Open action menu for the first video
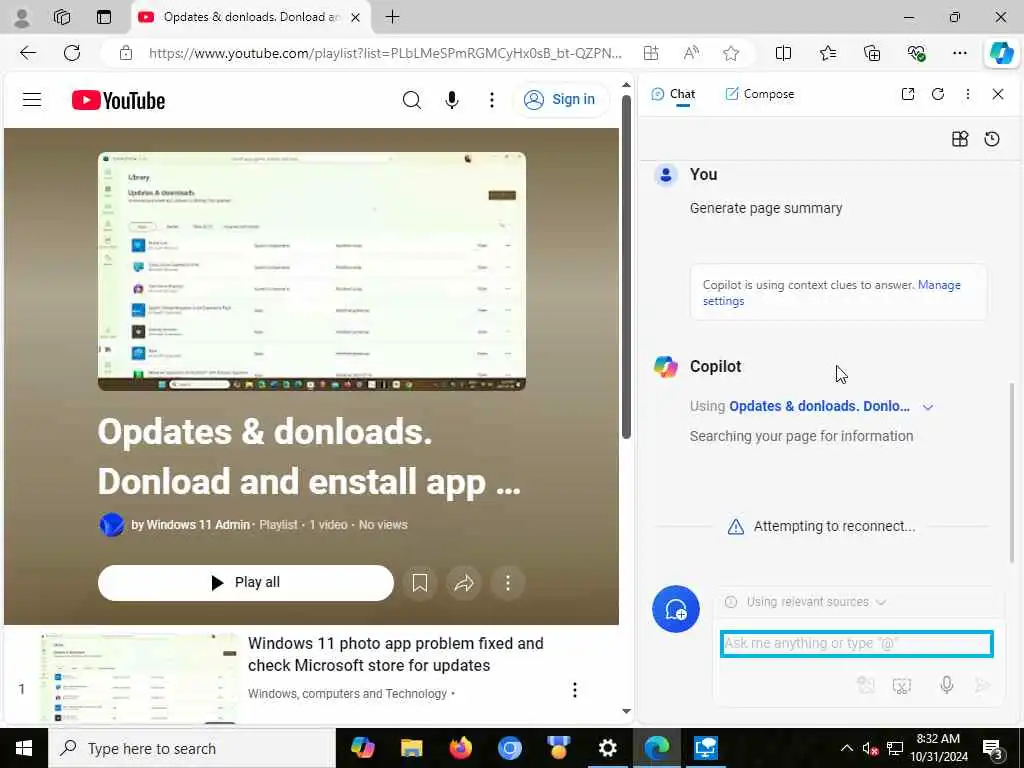This screenshot has width=1024, height=768. click(575, 690)
